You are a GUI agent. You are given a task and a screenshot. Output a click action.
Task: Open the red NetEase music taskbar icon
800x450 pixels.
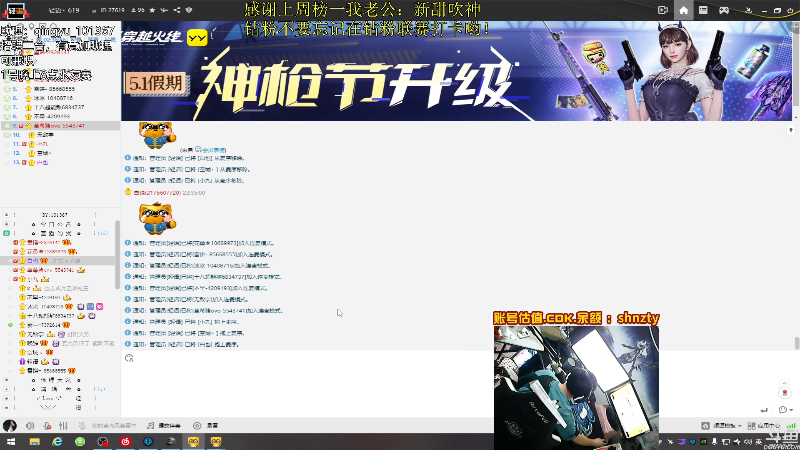tap(126, 441)
